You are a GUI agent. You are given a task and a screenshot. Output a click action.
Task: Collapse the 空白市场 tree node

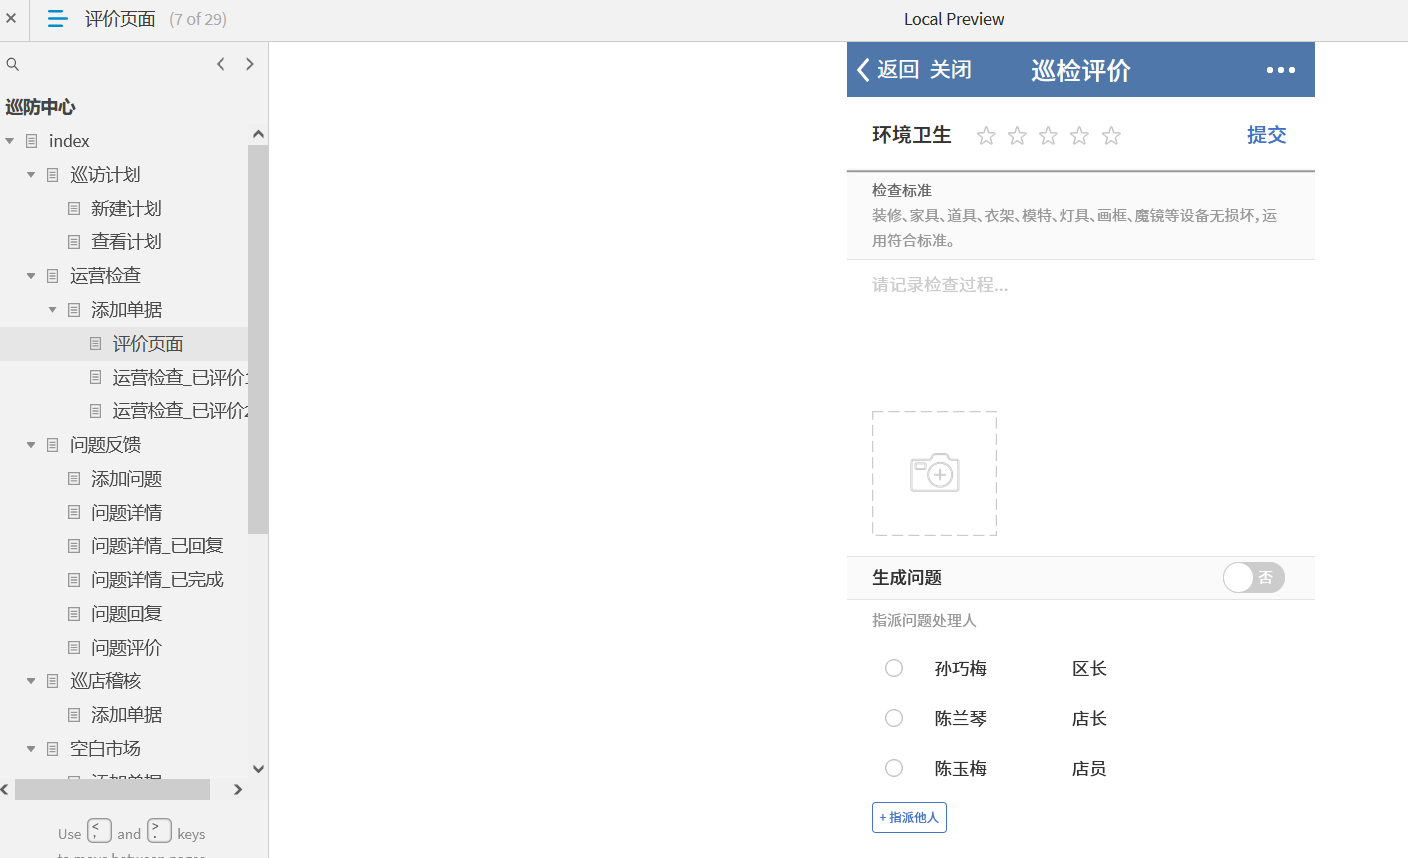tap(31, 749)
